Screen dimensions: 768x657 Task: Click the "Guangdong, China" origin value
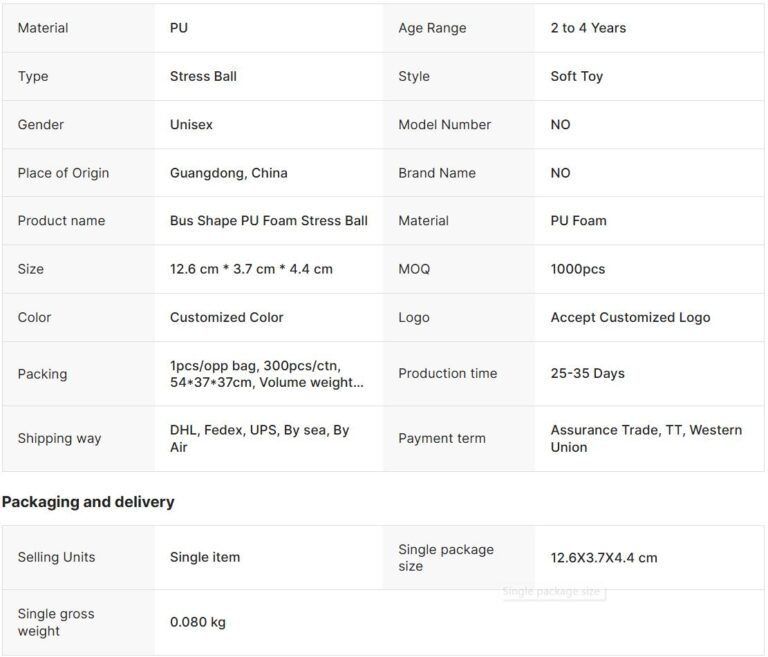[228, 173]
